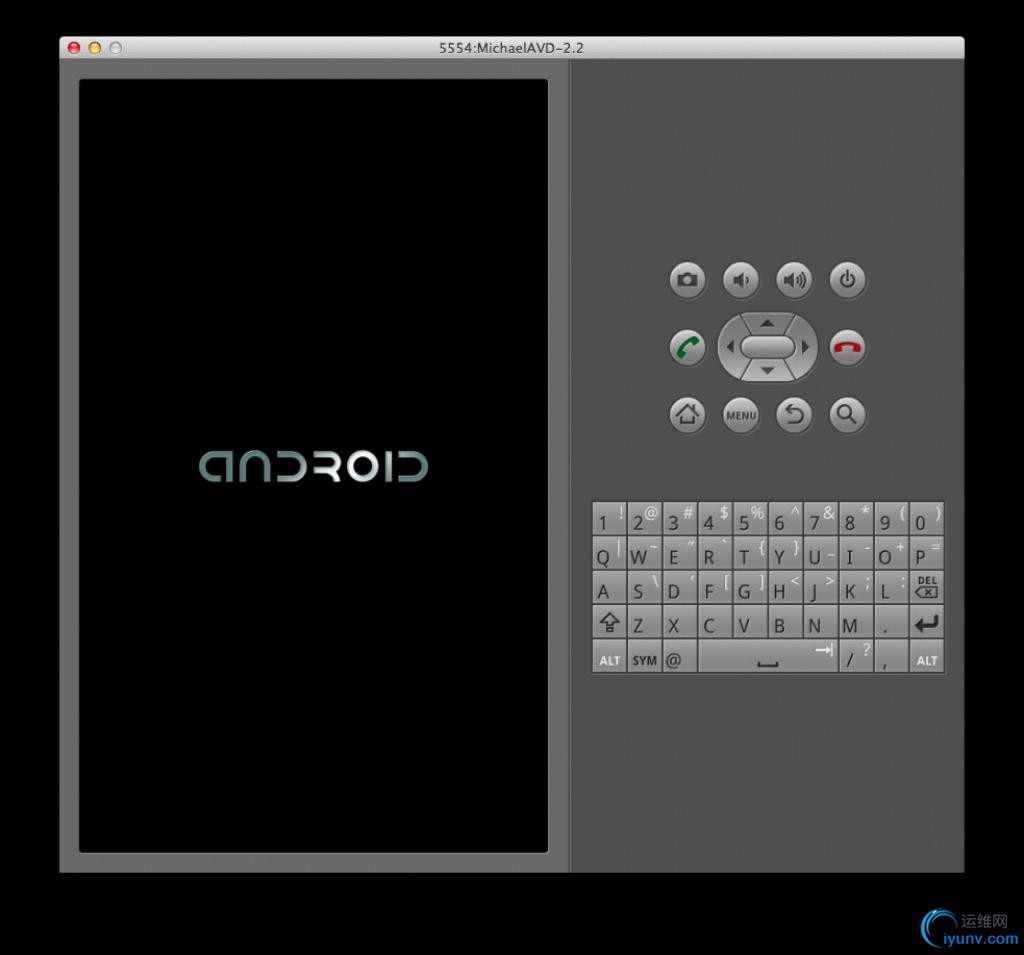Click the J key
Image resolution: width=1024 pixels, height=955 pixels.
[x=821, y=587]
